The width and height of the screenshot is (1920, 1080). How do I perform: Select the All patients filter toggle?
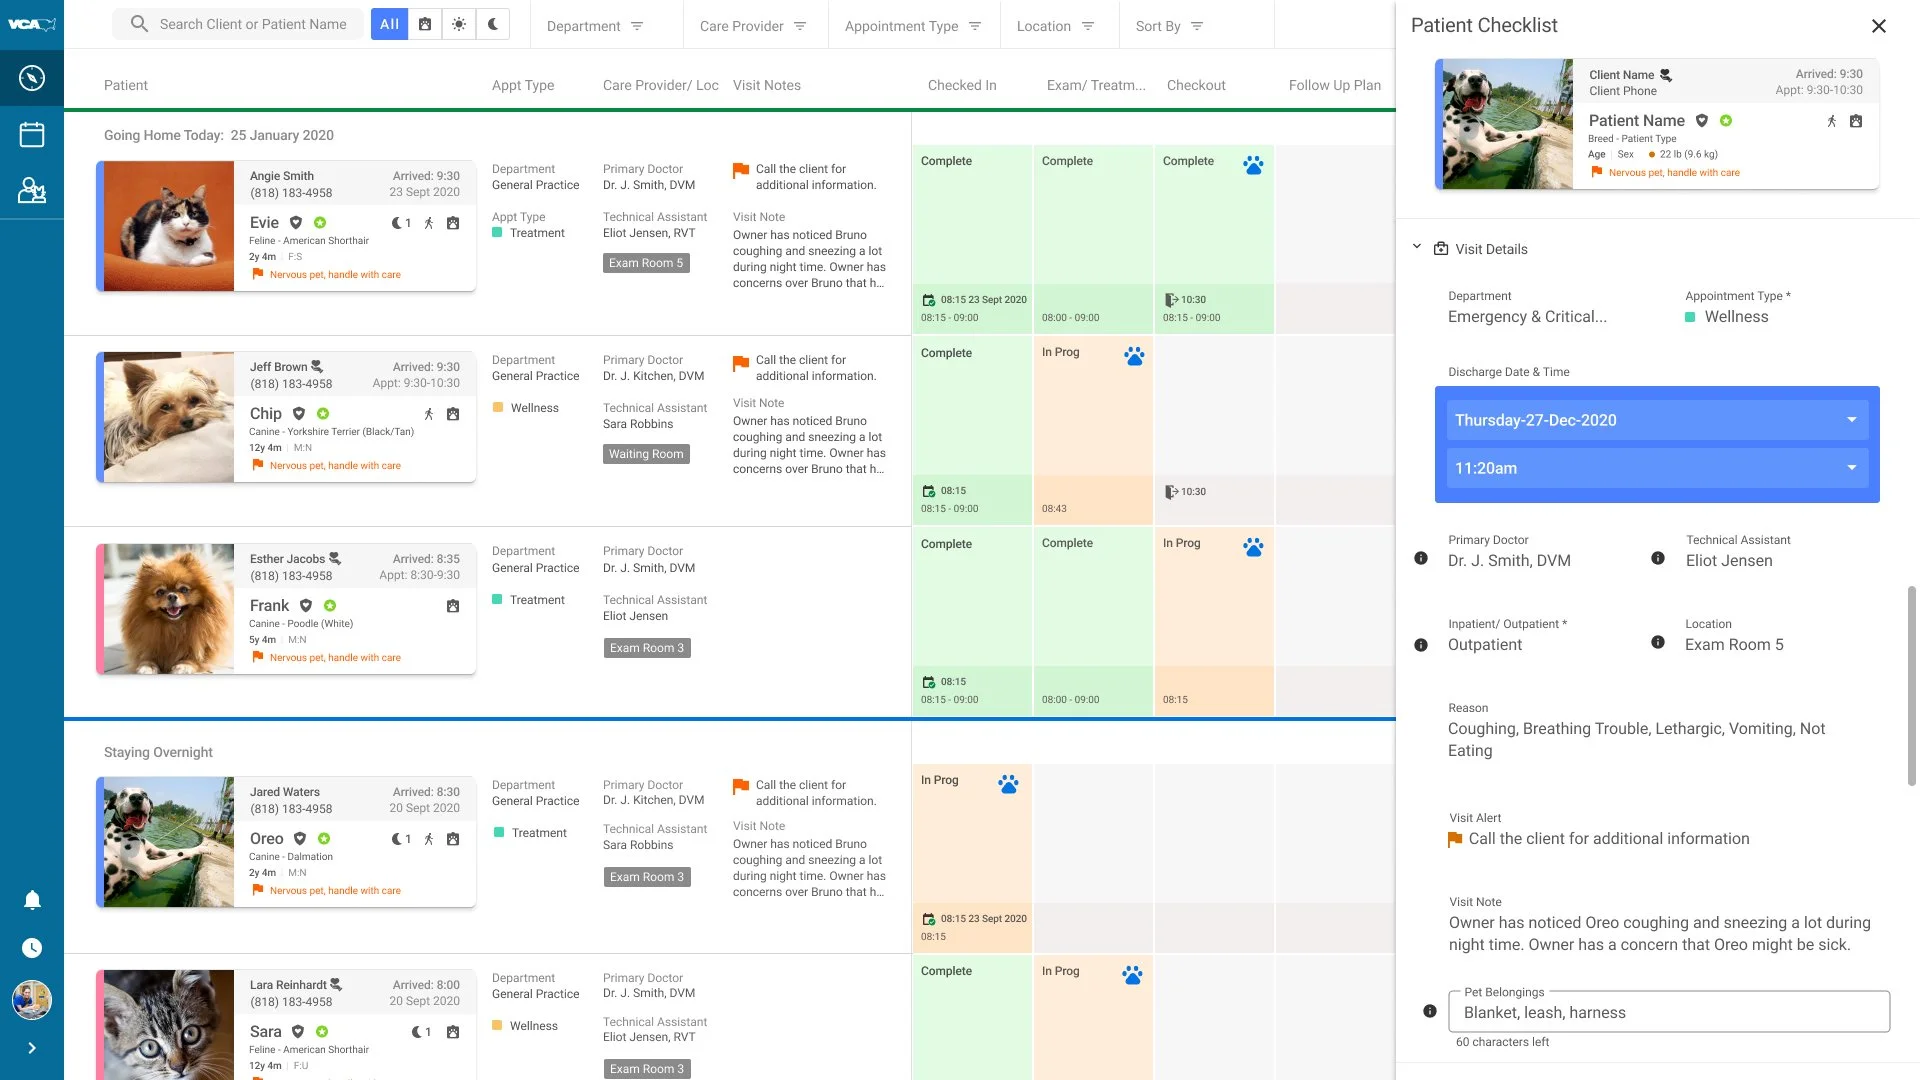pyautogui.click(x=389, y=24)
